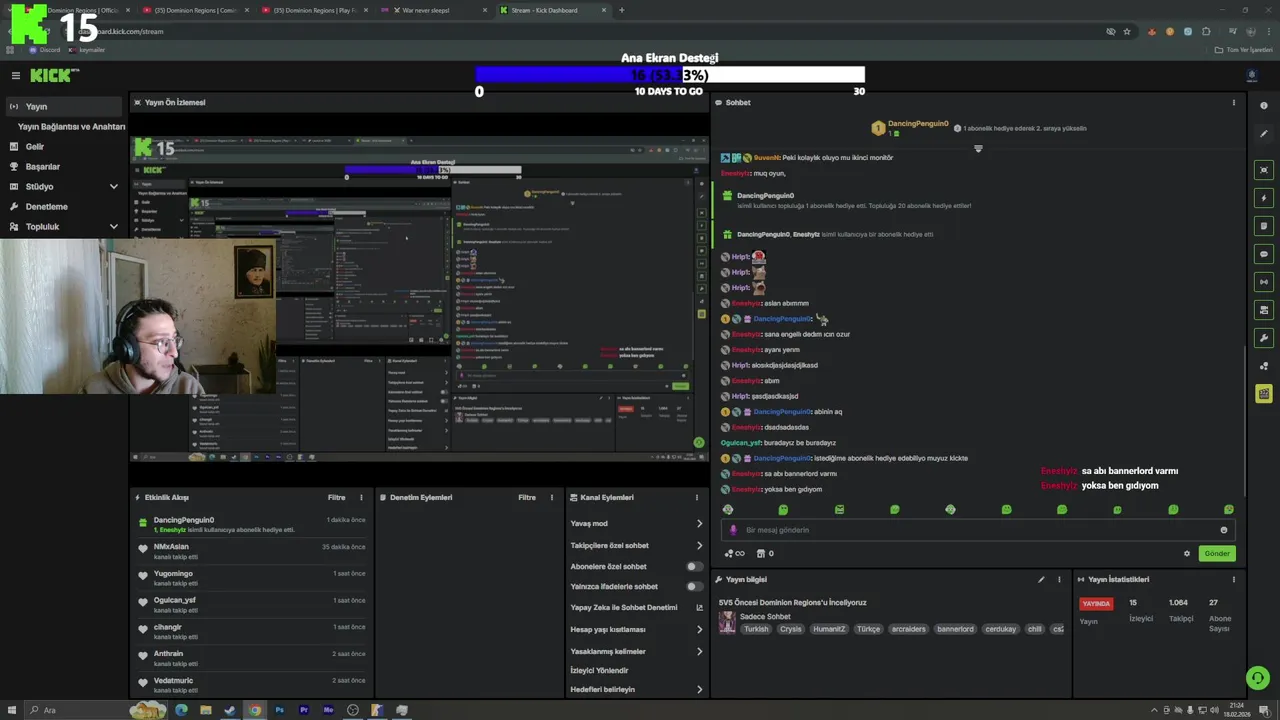This screenshot has width=1280, height=720.
Task: Click the lightning bolt icon in right rail
Action: point(1264,198)
